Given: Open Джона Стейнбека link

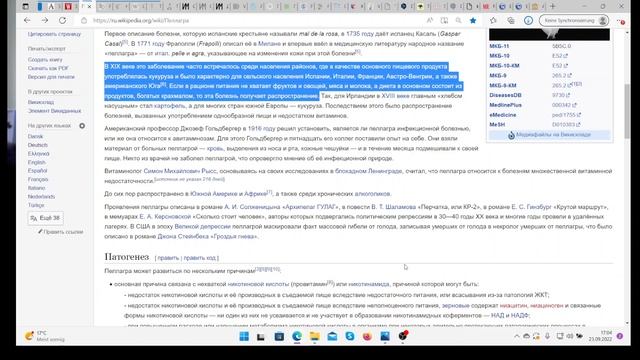Looking at the screenshot, I should click(x=183, y=236).
